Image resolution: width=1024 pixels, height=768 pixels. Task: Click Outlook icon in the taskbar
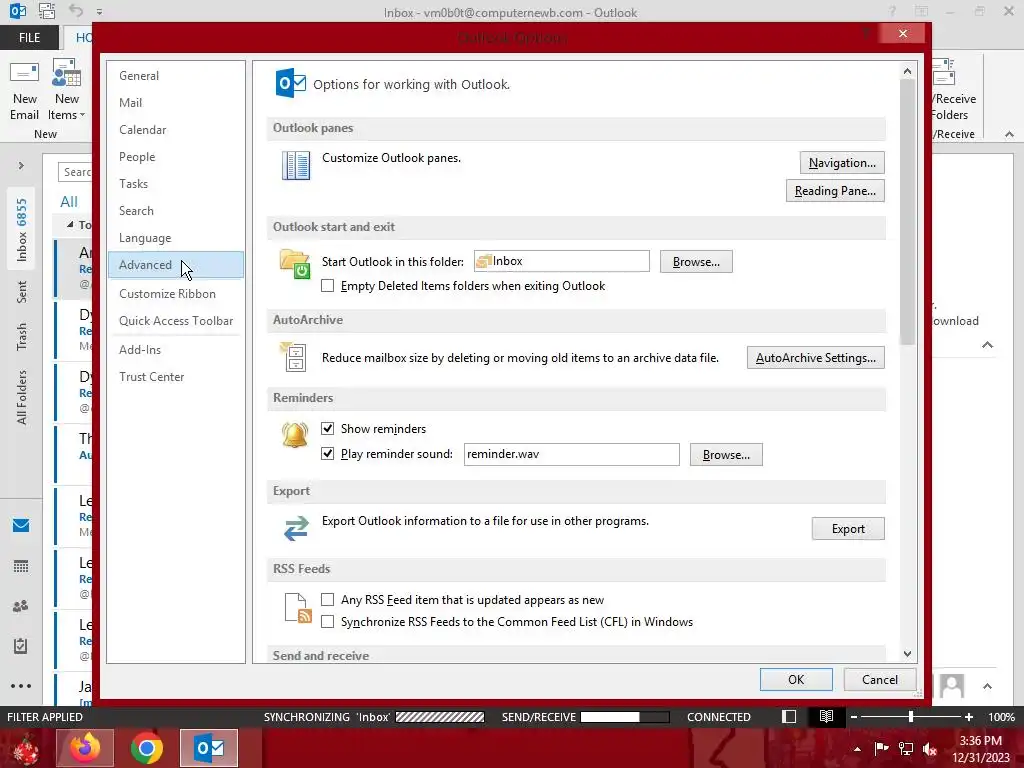click(x=209, y=748)
